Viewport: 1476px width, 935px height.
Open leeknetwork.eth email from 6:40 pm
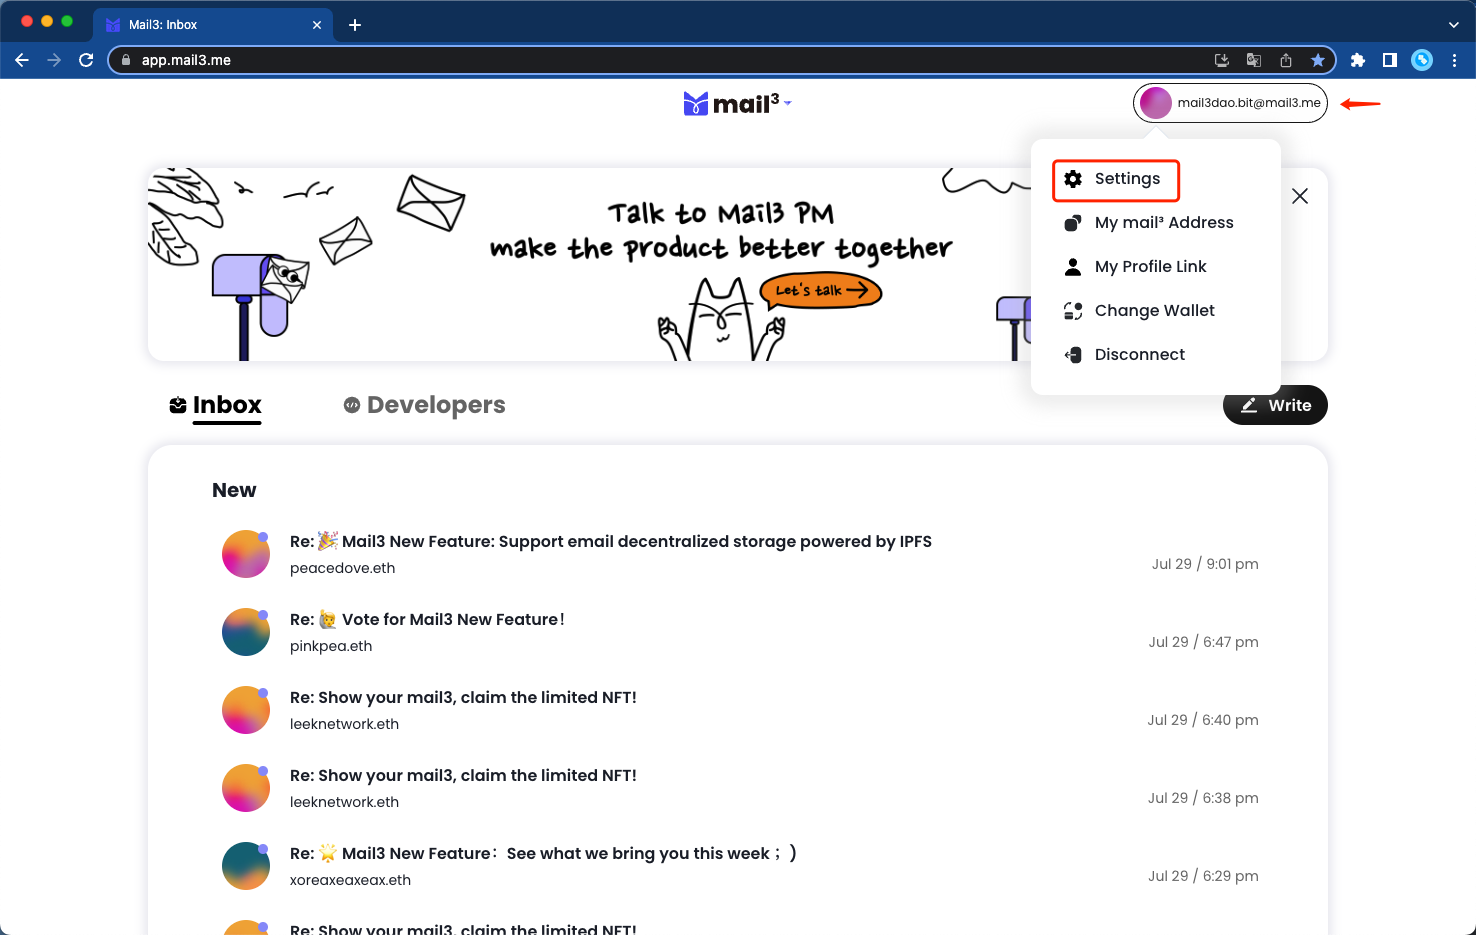[x=740, y=710]
